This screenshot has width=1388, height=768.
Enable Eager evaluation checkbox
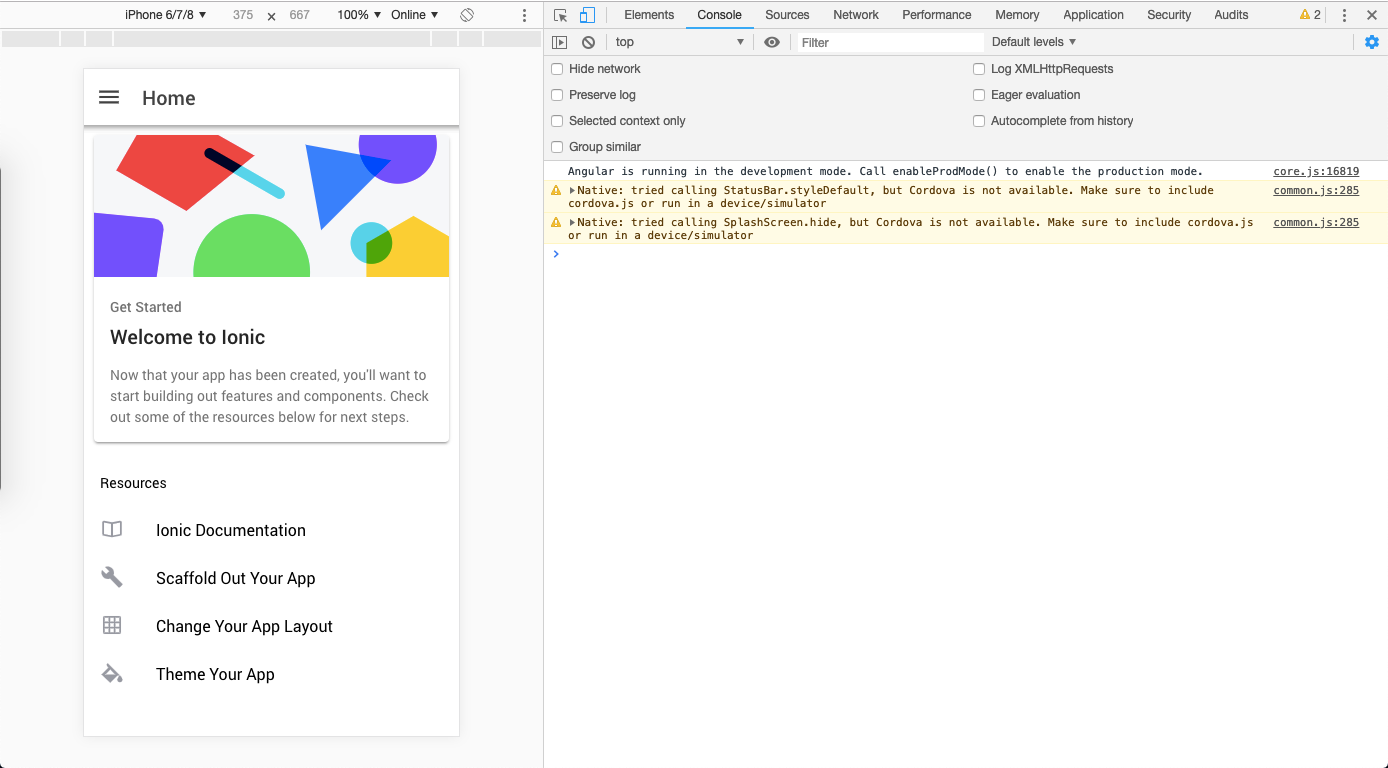click(979, 95)
